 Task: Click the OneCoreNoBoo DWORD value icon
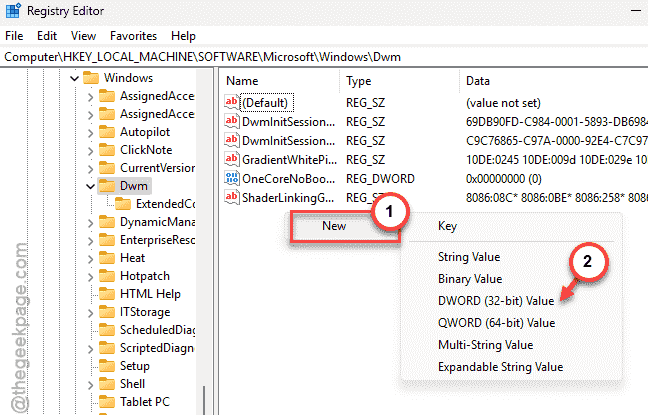231,178
